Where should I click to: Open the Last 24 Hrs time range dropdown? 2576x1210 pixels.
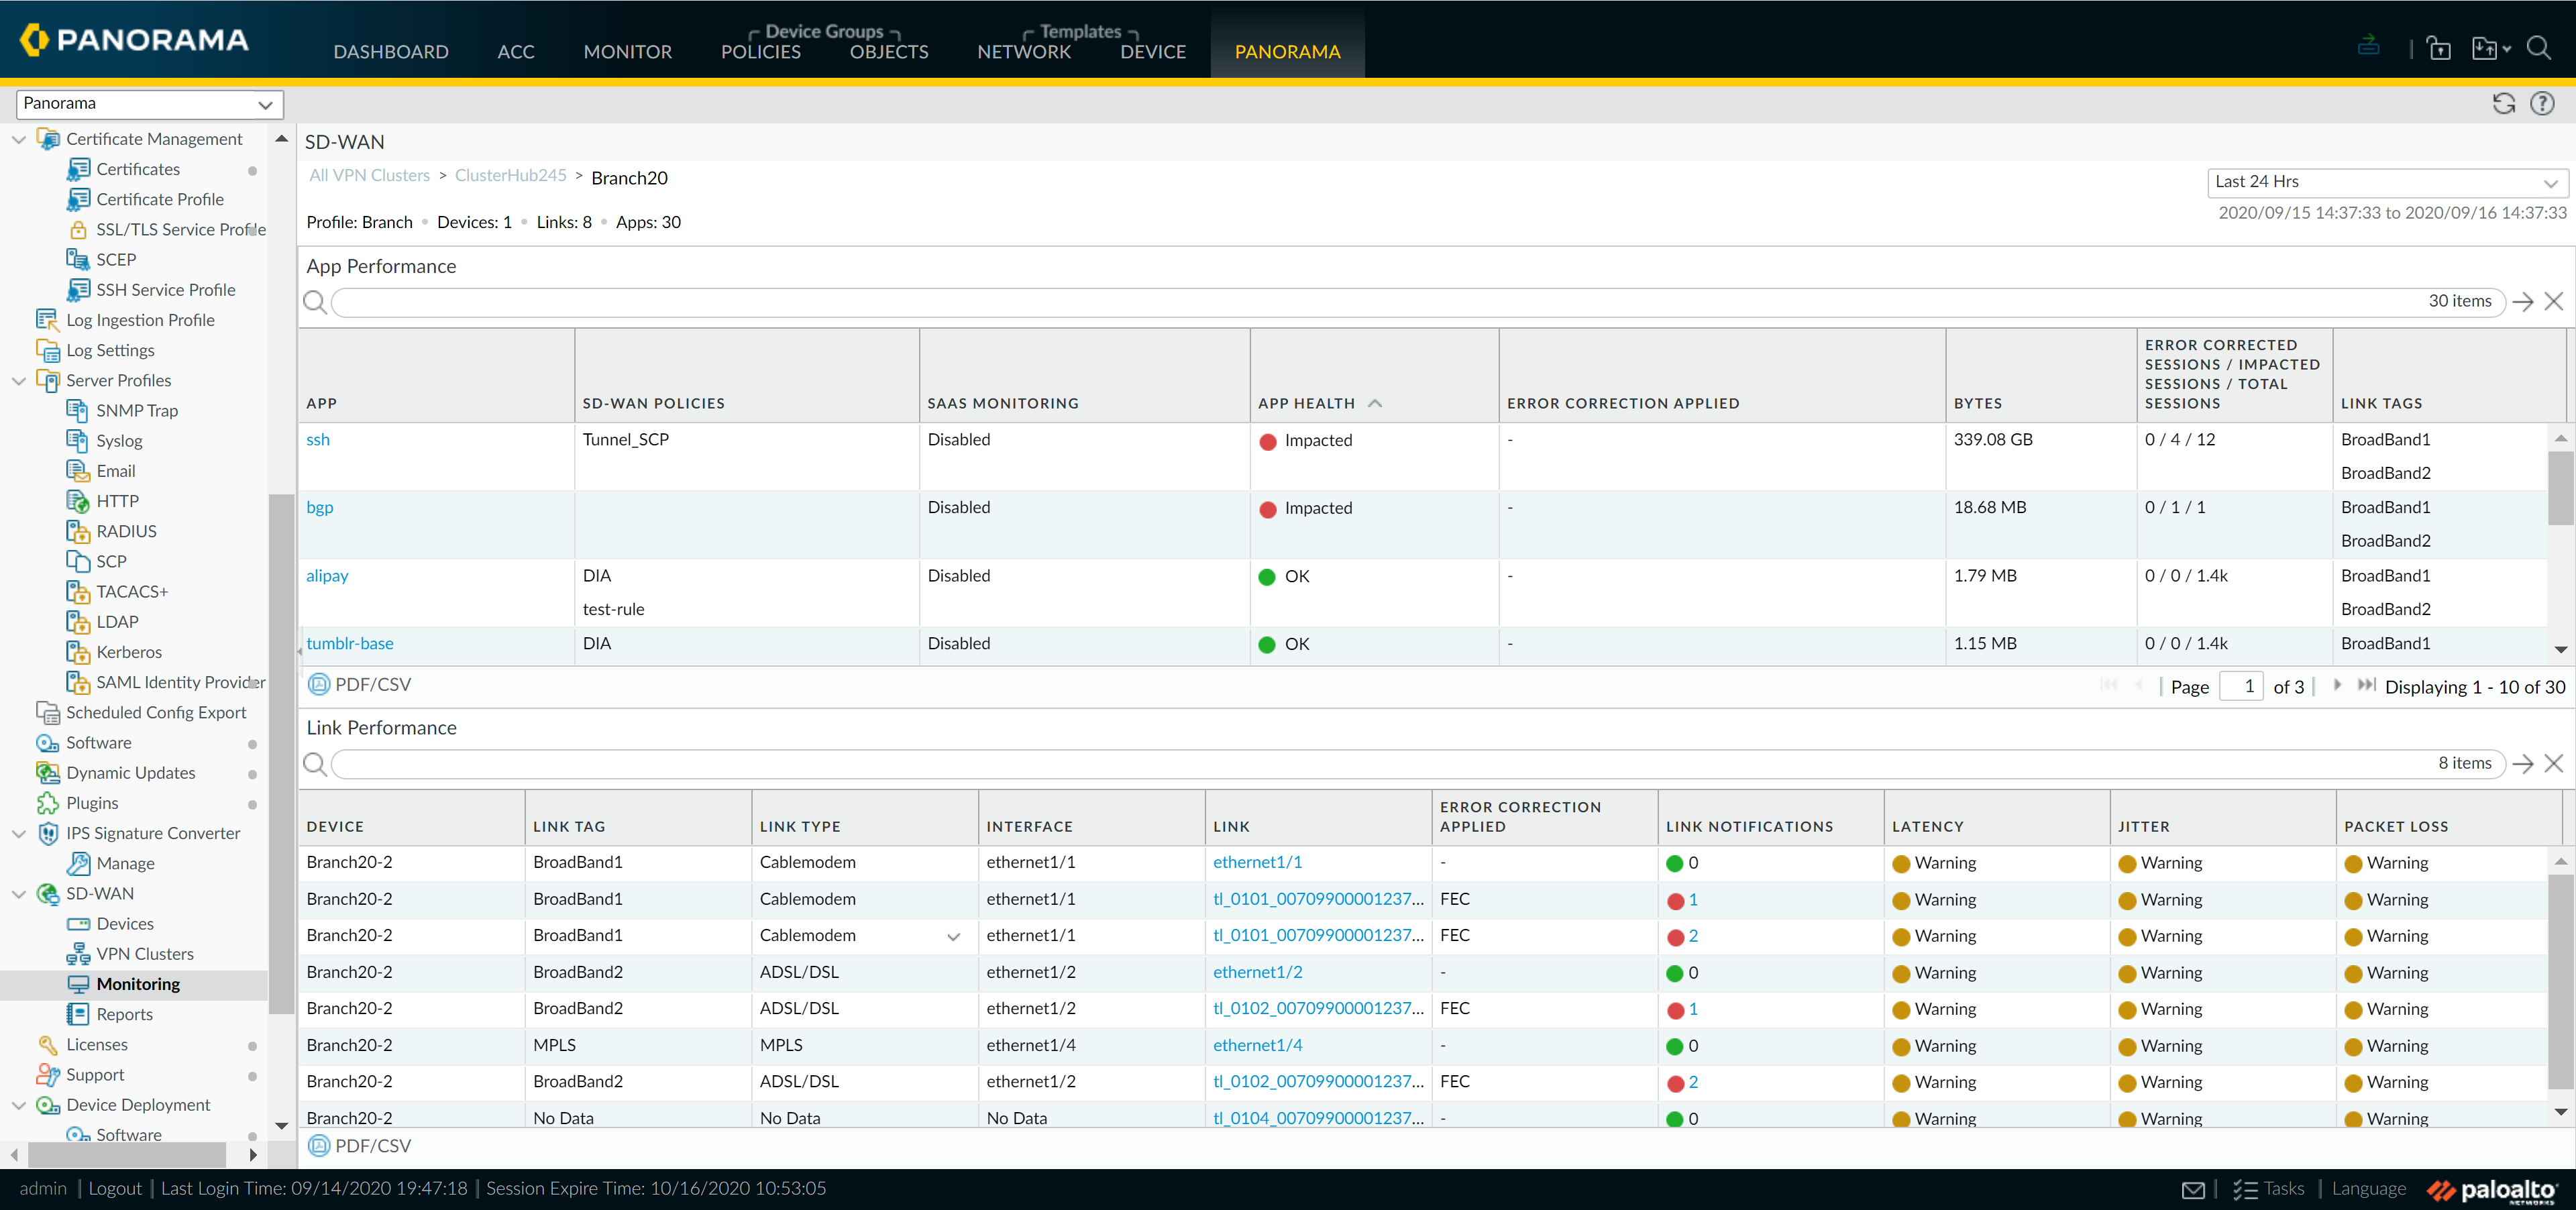2387,182
